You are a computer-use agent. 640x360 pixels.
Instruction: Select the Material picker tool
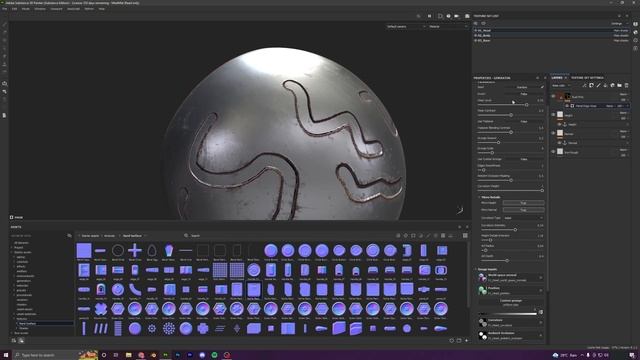click(x=4, y=72)
